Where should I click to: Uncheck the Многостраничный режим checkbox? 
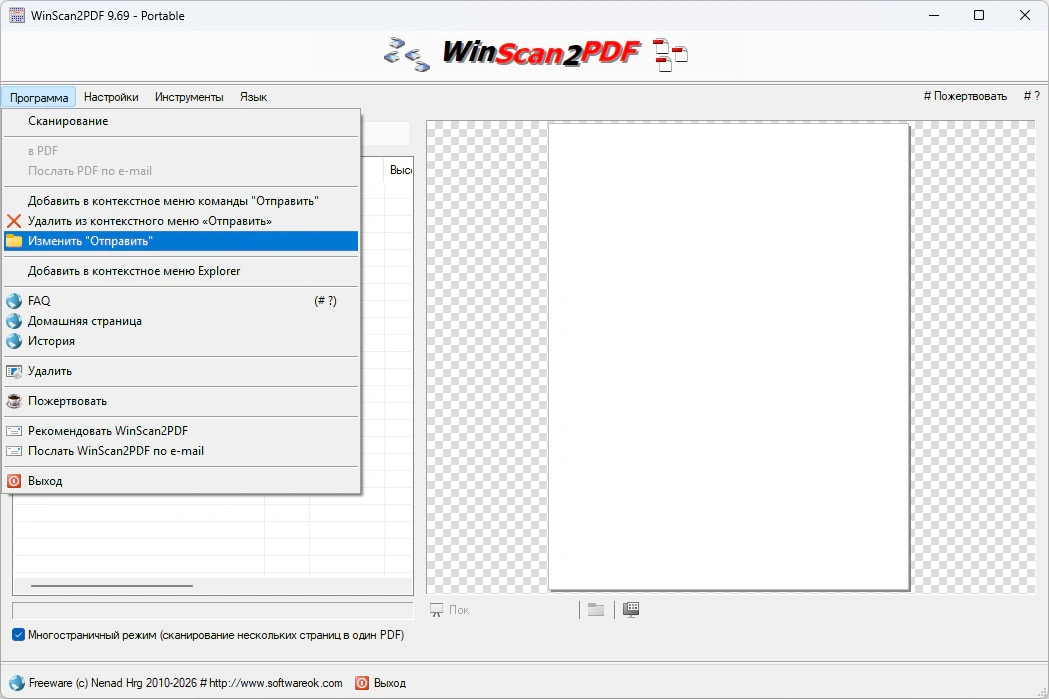pos(19,635)
